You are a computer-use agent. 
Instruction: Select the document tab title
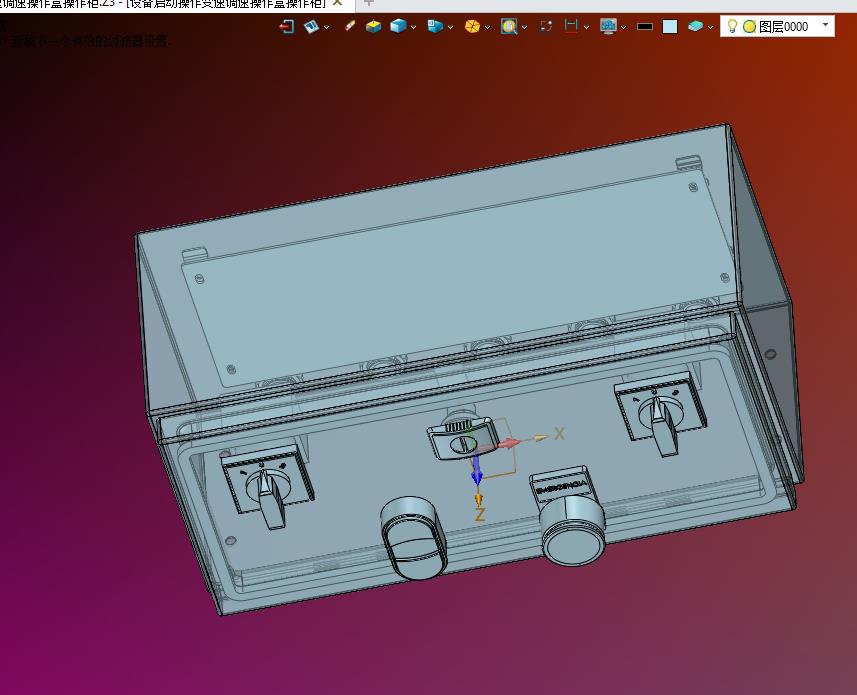pos(163,3)
